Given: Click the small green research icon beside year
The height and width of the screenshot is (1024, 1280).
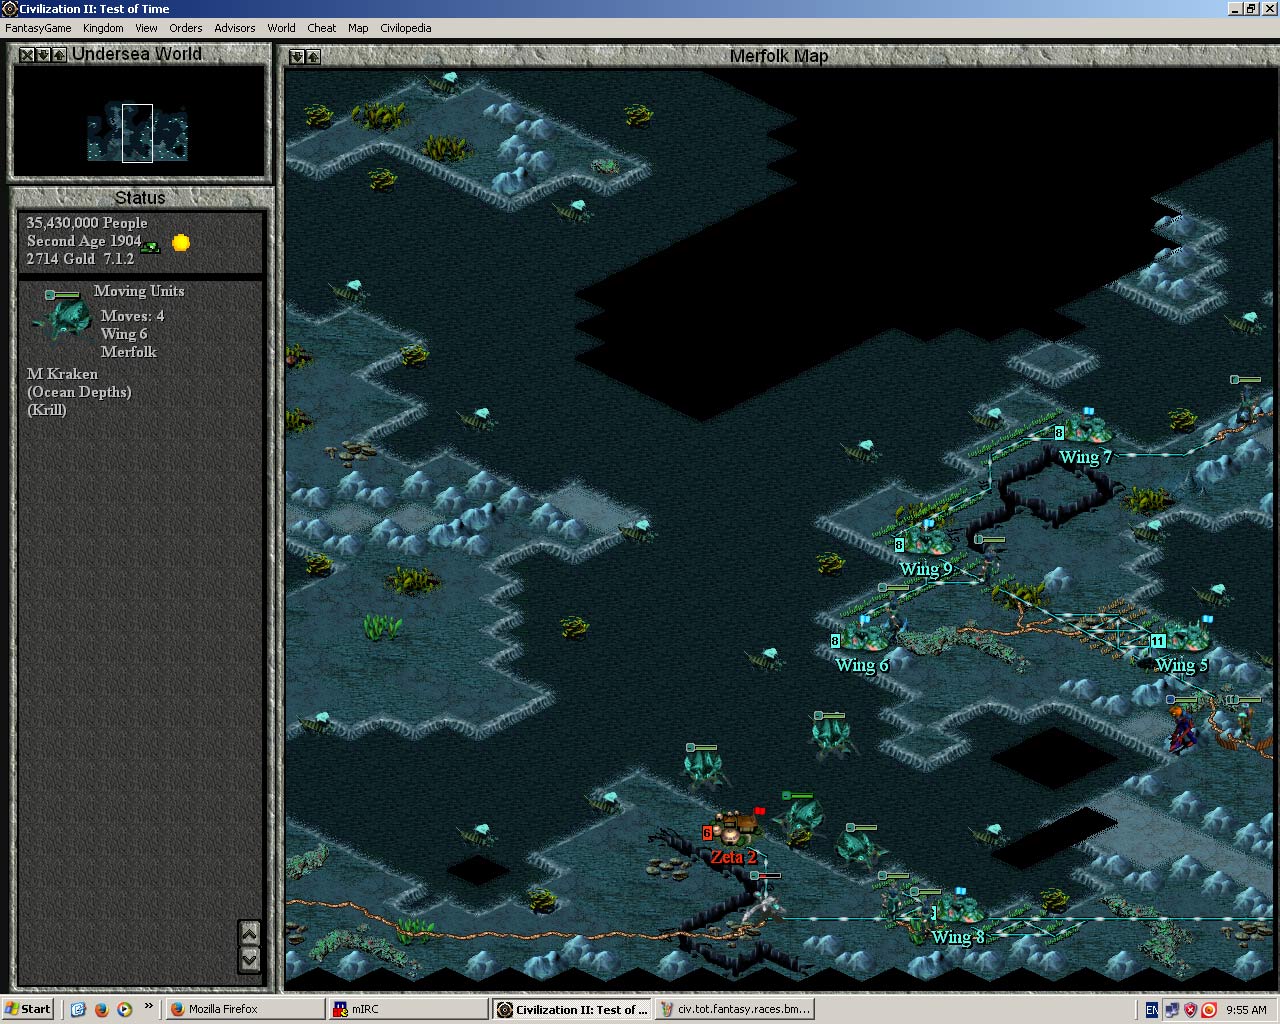Looking at the screenshot, I should 150,246.
